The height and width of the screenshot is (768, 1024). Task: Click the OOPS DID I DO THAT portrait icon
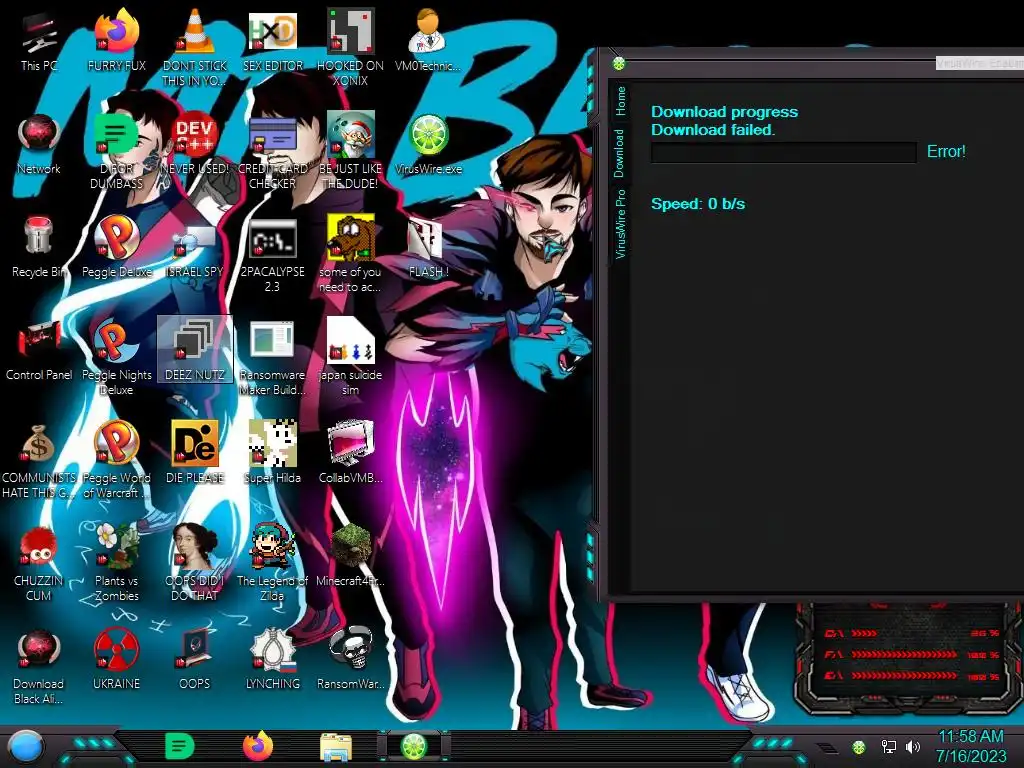195,563
